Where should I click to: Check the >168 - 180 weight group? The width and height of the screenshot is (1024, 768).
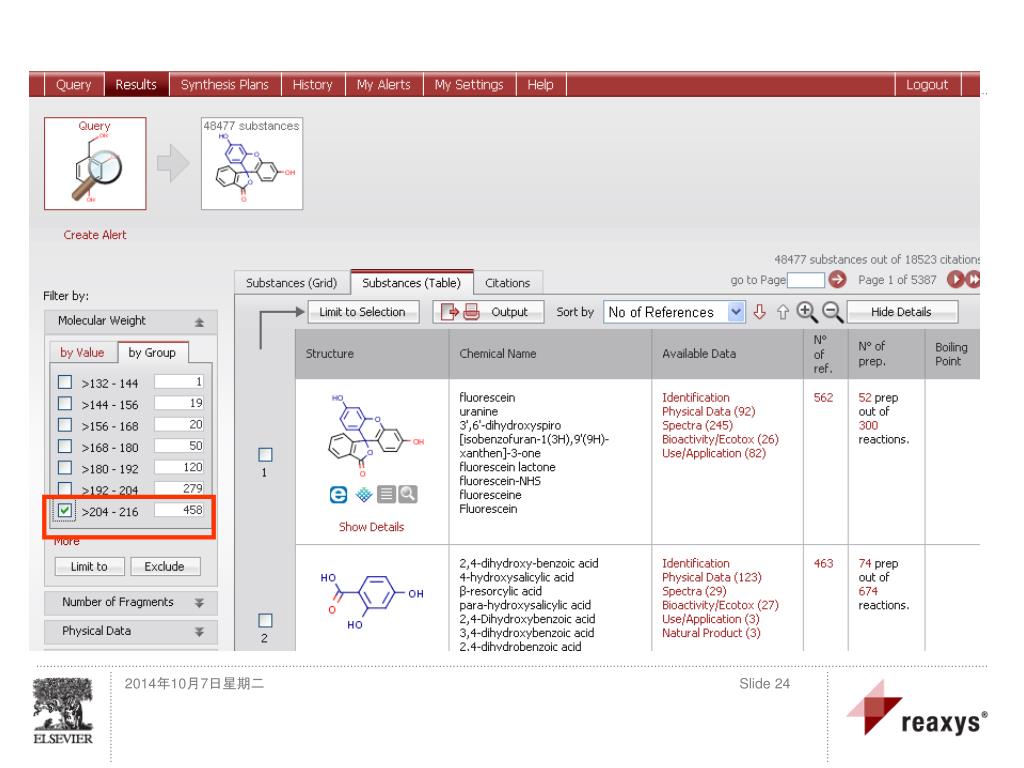point(65,447)
